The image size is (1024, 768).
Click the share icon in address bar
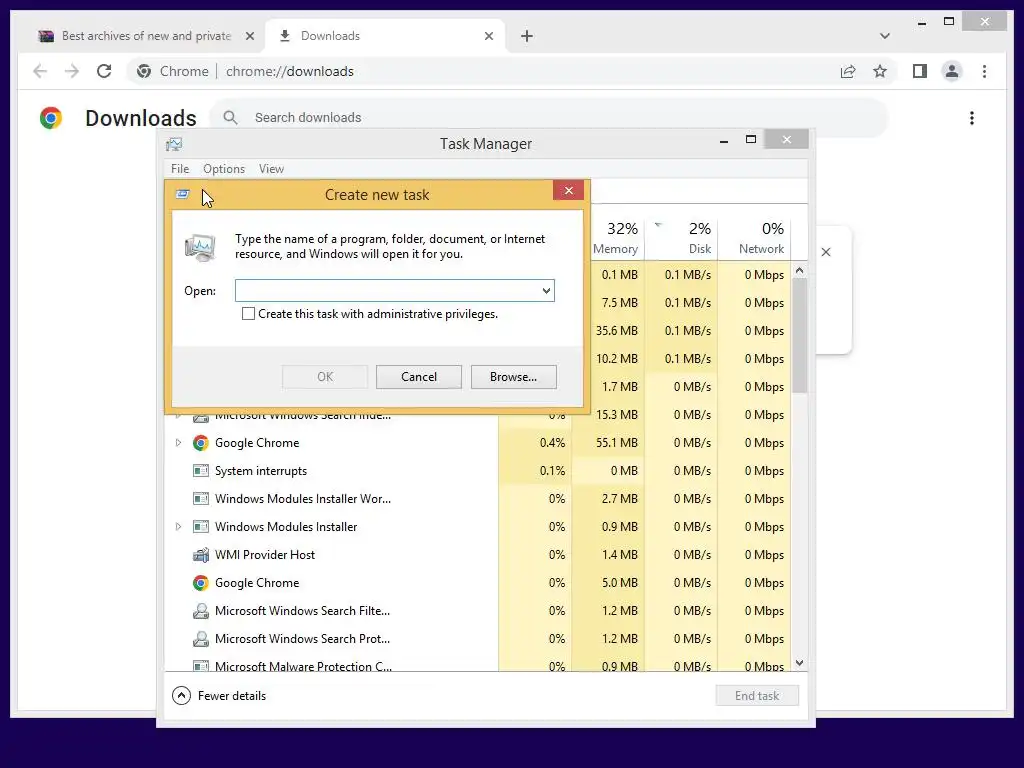pos(848,71)
